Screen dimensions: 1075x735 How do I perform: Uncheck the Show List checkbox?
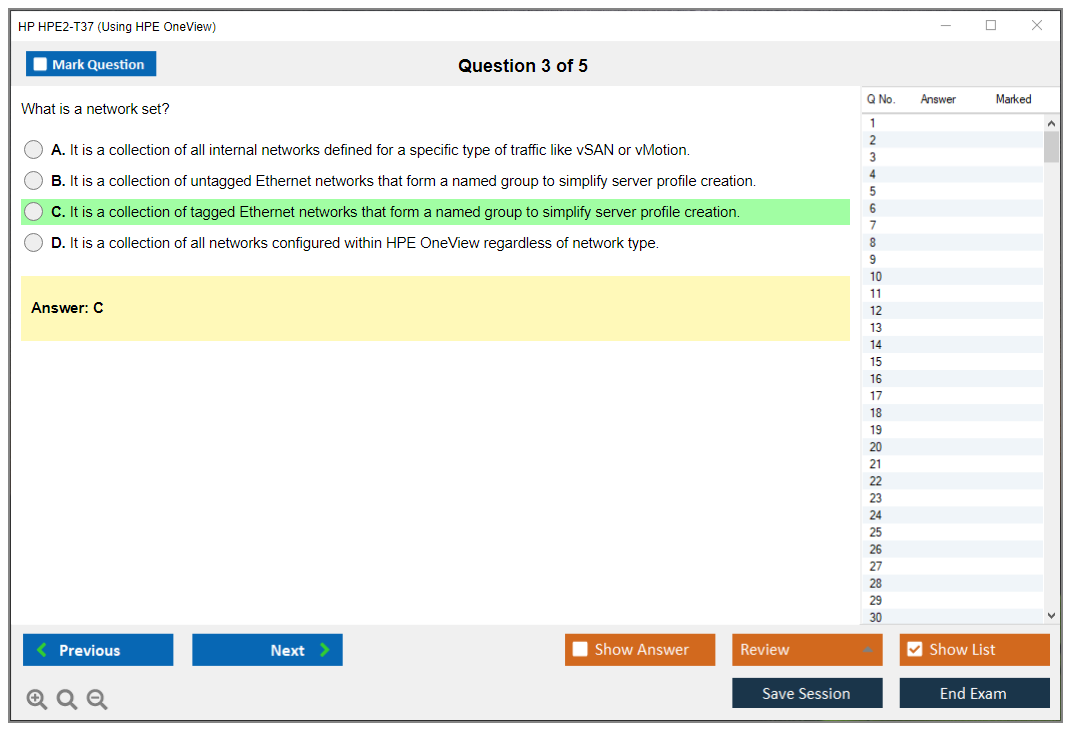914,650
